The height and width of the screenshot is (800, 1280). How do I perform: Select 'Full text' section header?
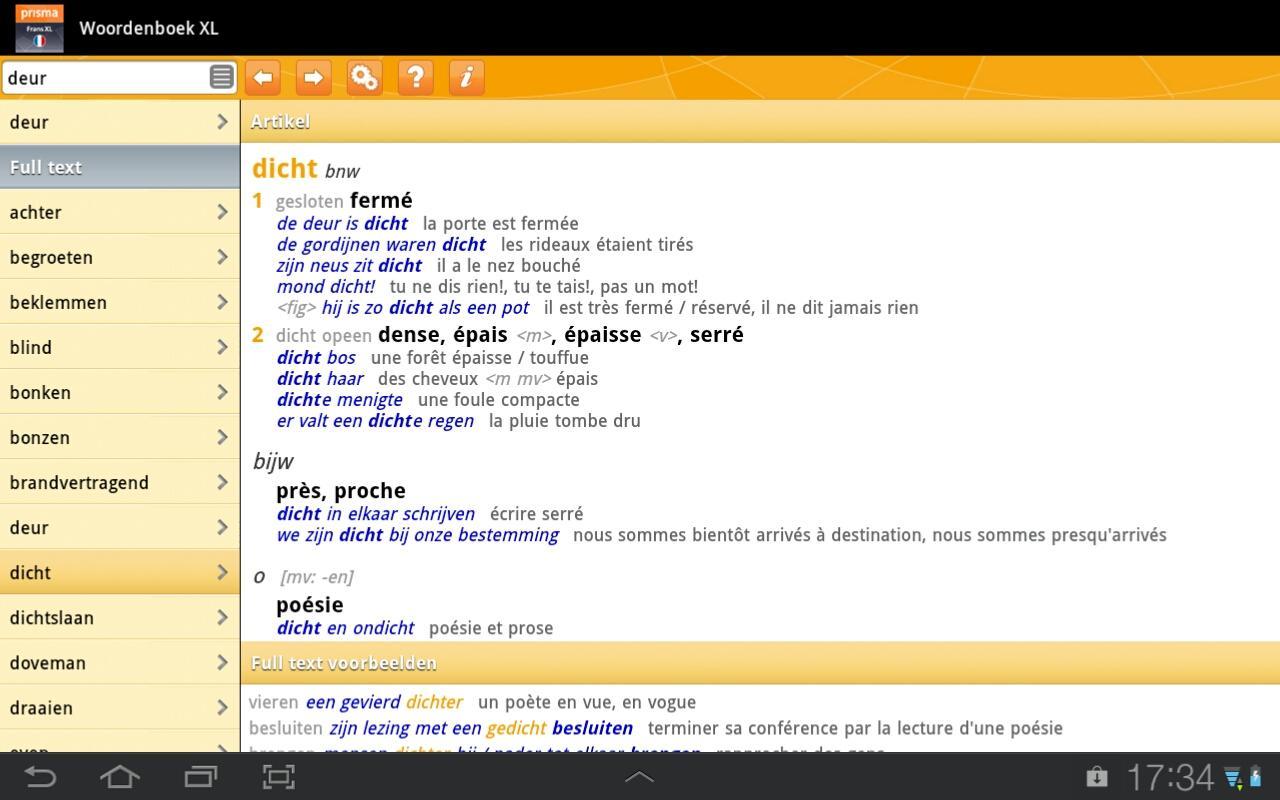(120, 167)
